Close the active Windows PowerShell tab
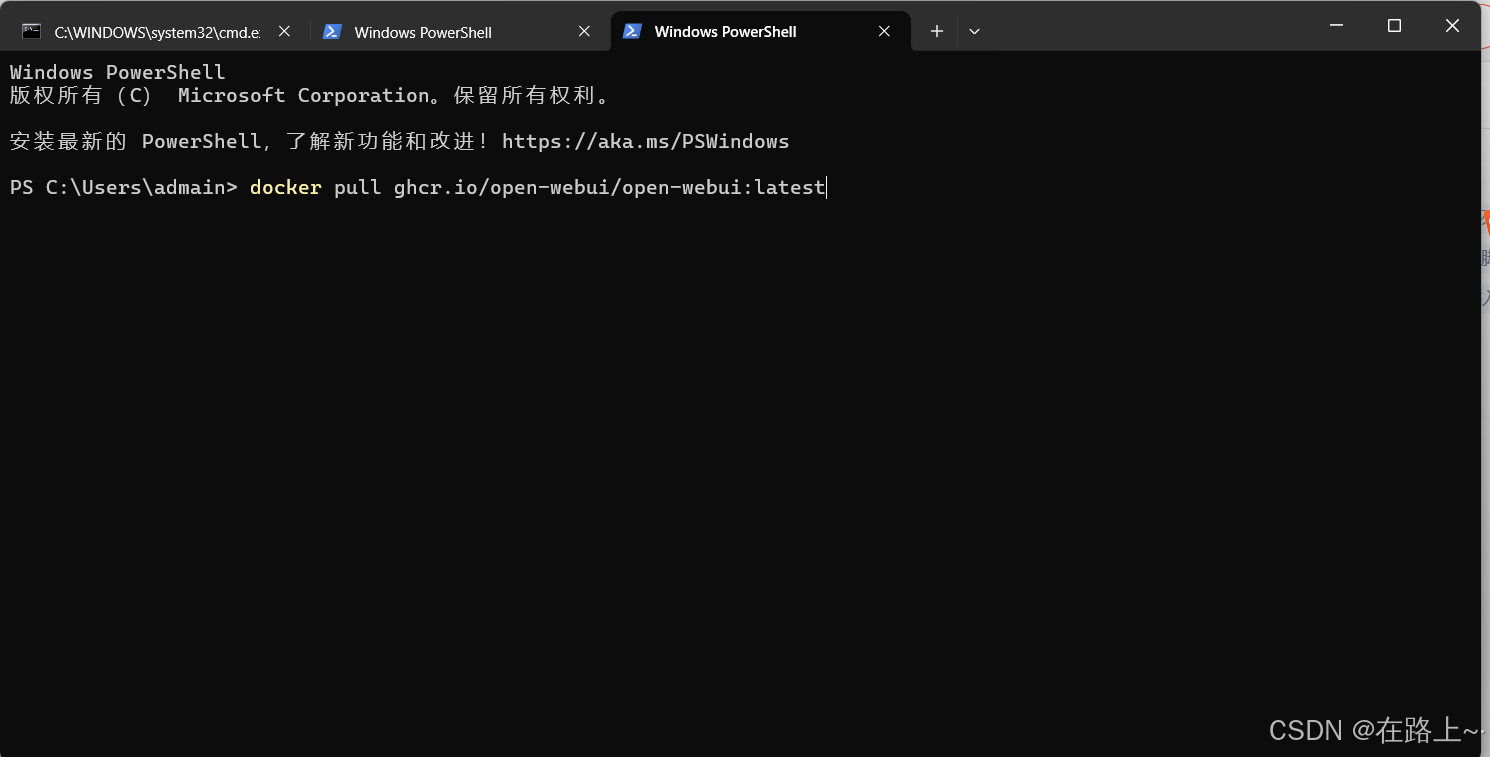 point(884,31)
